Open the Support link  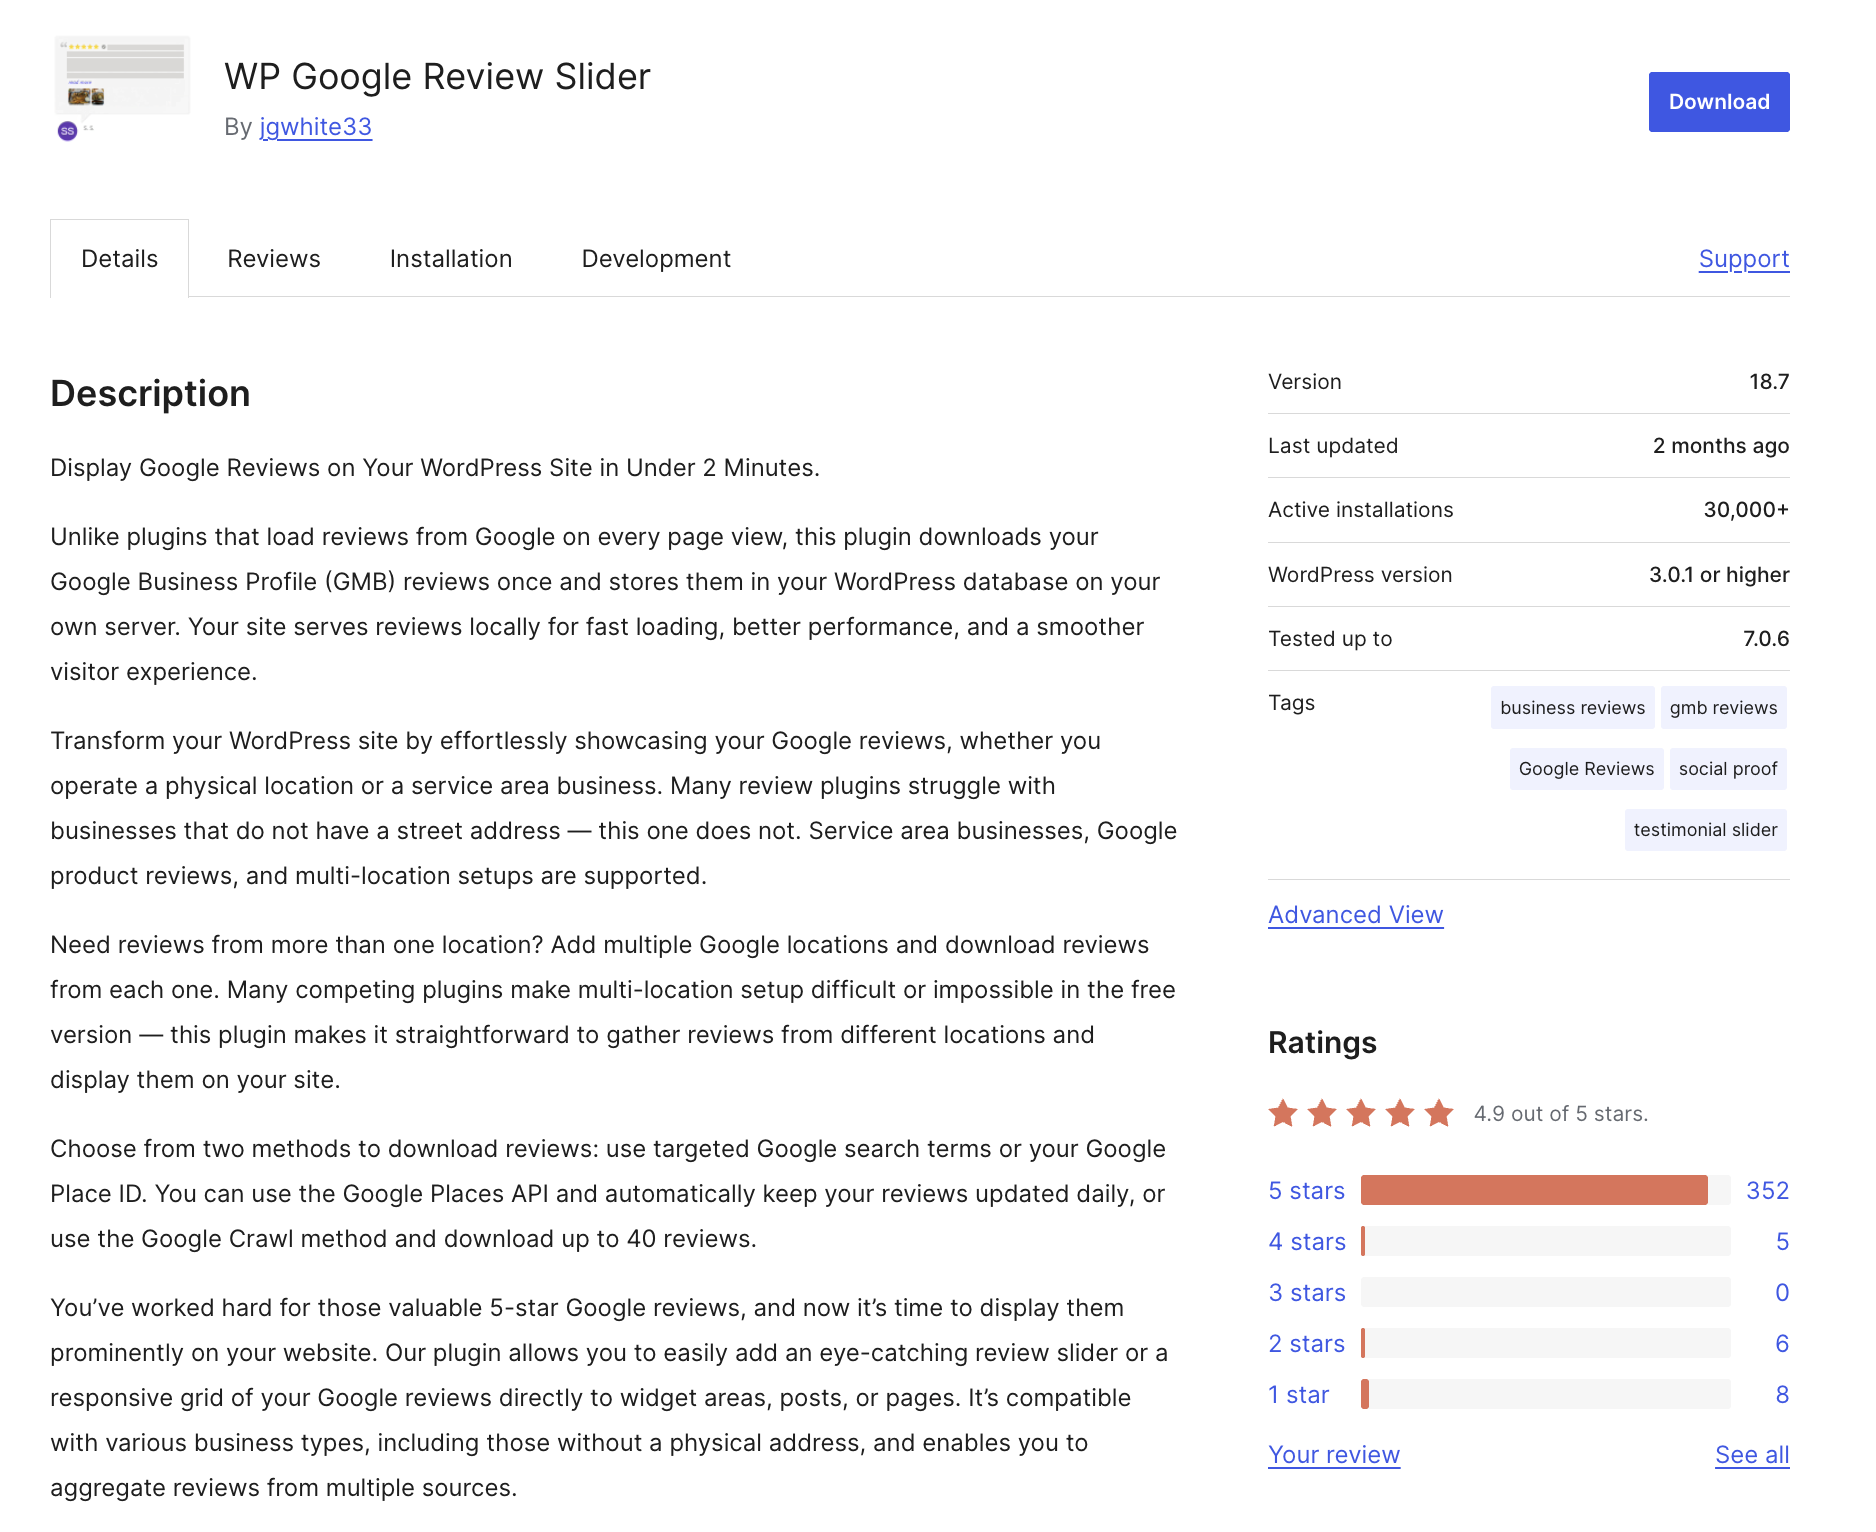1743,259
